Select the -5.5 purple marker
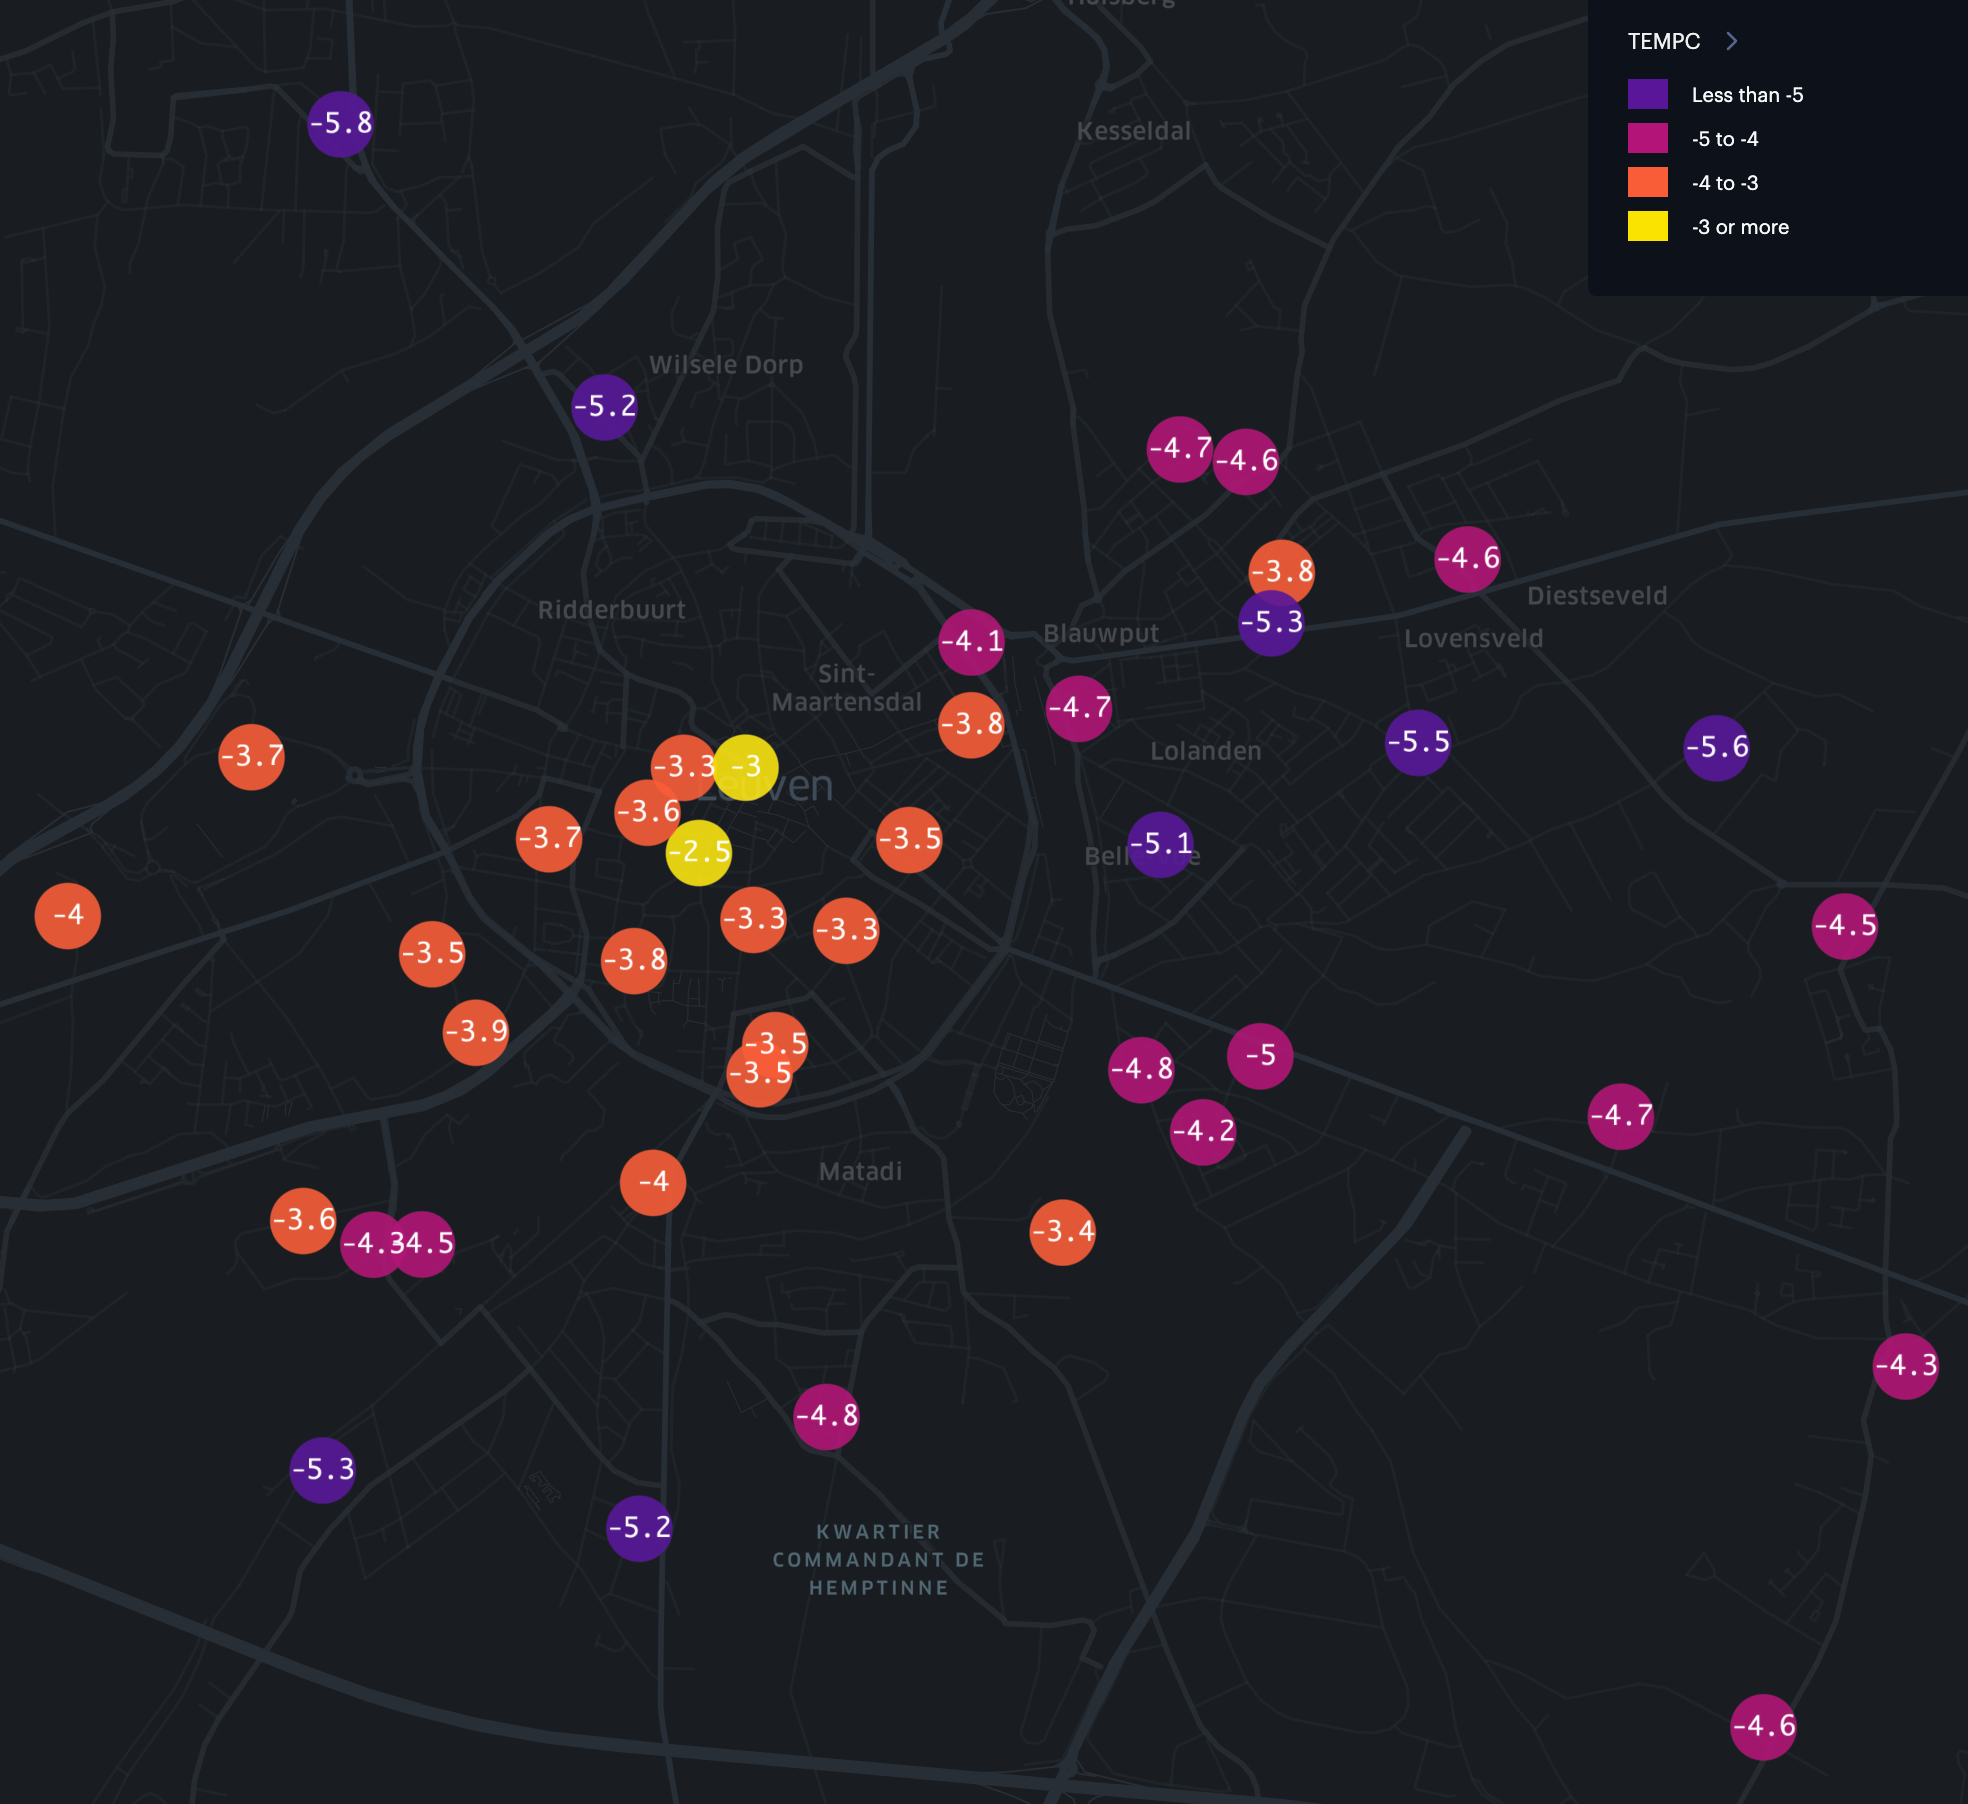This screenshot has width=1968, height=1804. pyautogui.click(x=1417, y=742)
